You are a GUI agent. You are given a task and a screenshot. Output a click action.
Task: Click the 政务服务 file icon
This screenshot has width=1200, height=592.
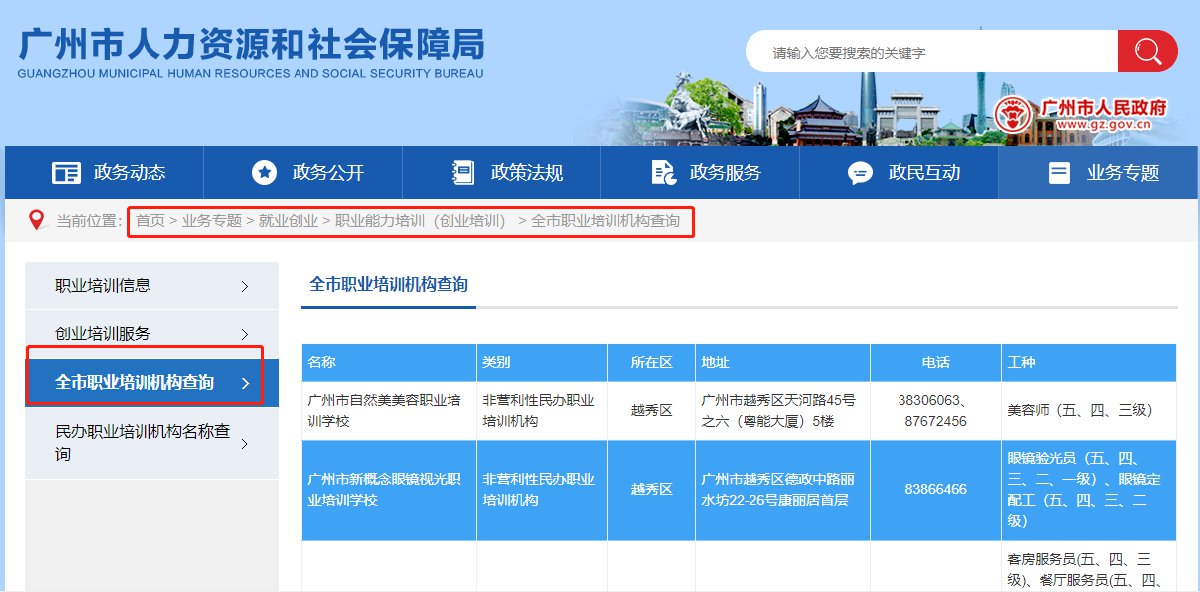coord(662,173)
